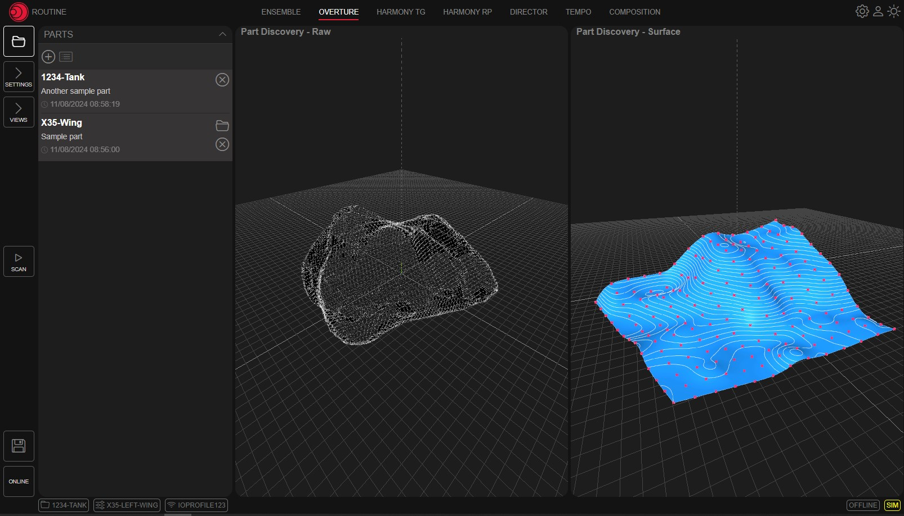Add a new part with plus icon
This screenshot has width=904, height=516.
click(x=48, y=57)
